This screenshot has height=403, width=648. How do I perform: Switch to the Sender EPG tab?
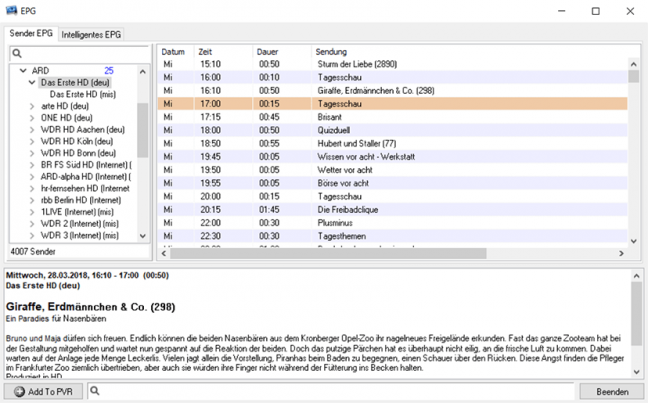(x=31, y=33)
